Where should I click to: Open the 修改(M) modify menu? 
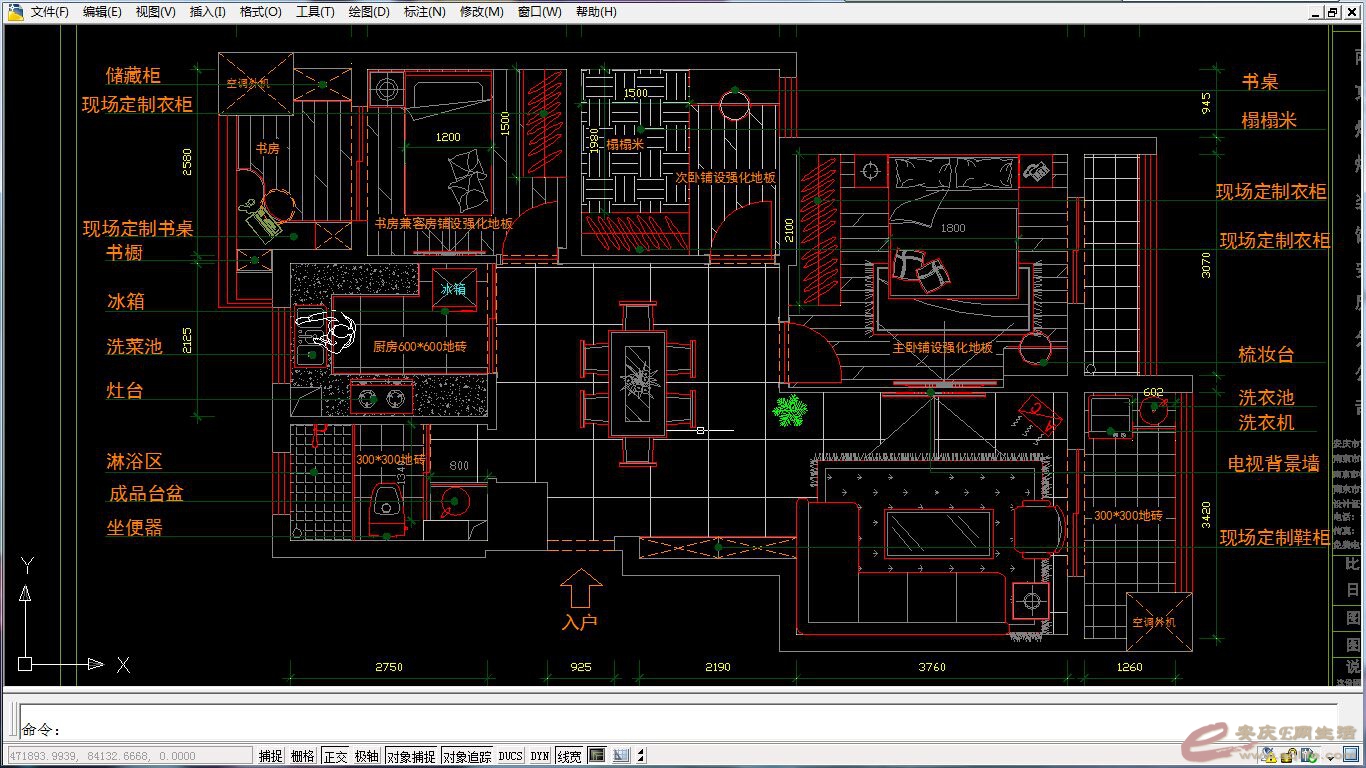[481, 12]
